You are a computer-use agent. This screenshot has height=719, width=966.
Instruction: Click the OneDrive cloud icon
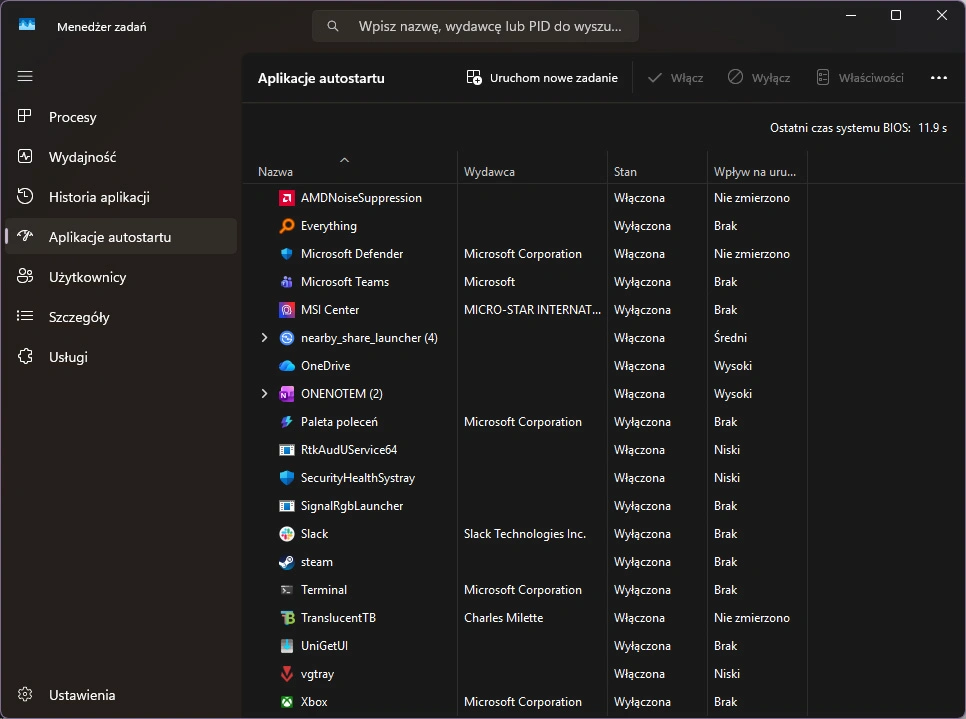click(287, 366)
